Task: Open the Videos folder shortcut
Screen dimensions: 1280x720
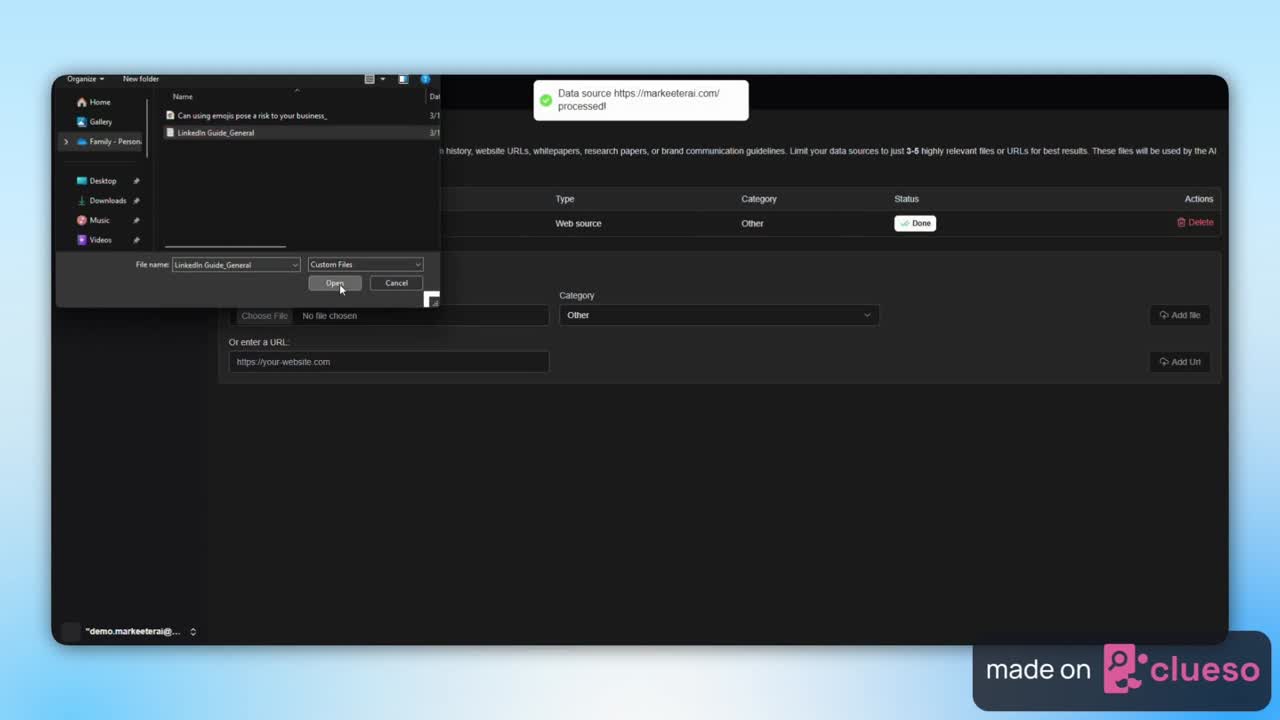Action: (x=100, y=240)
